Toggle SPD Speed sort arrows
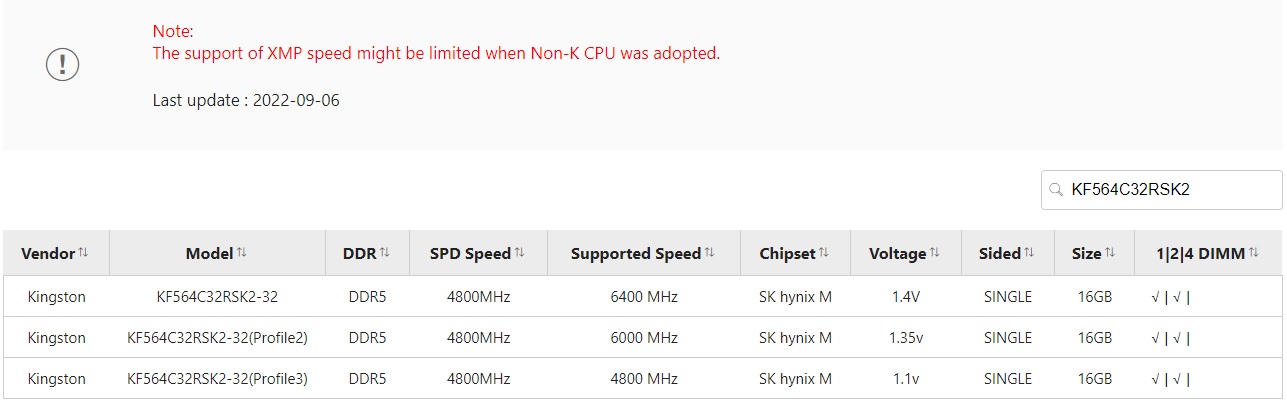This screenshot has width=1287, height=416. coord(519,253)
